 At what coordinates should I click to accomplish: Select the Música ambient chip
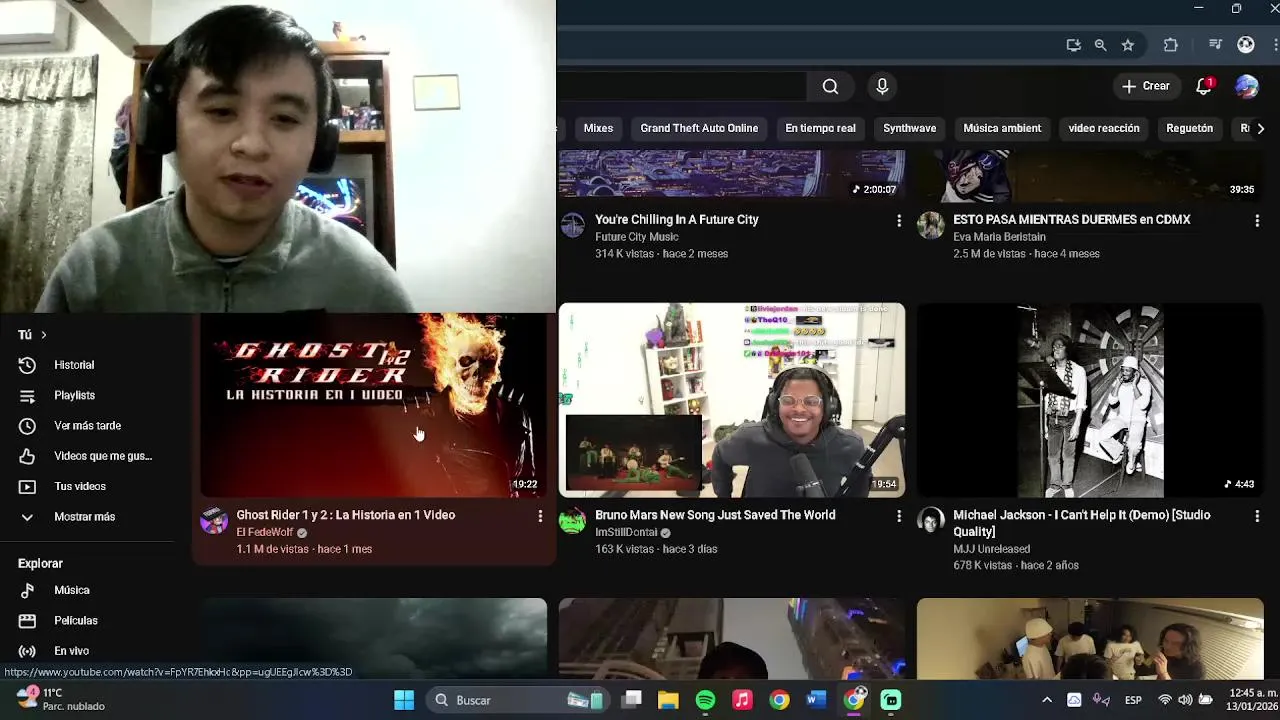click(1002, 128)
